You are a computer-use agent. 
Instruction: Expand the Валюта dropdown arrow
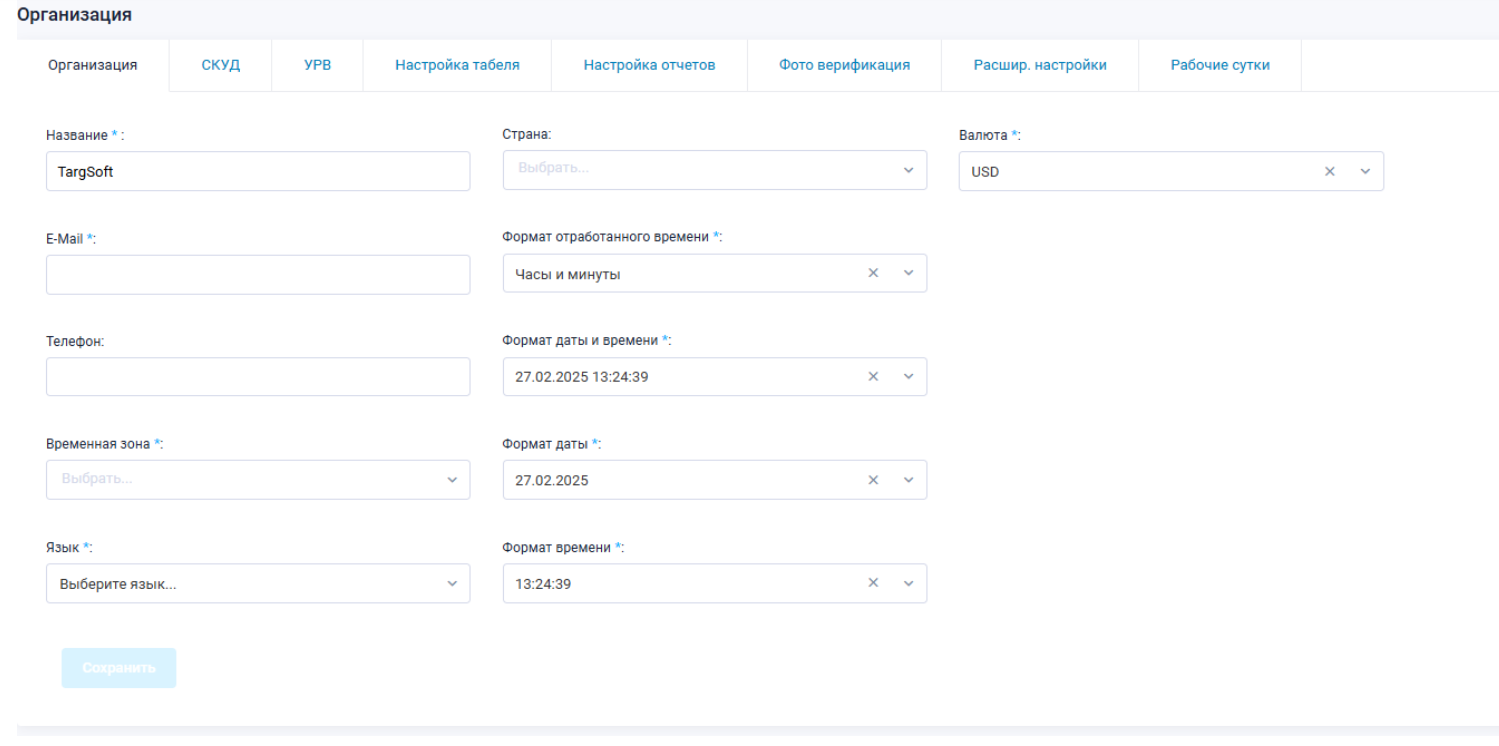click(1365, 172)
